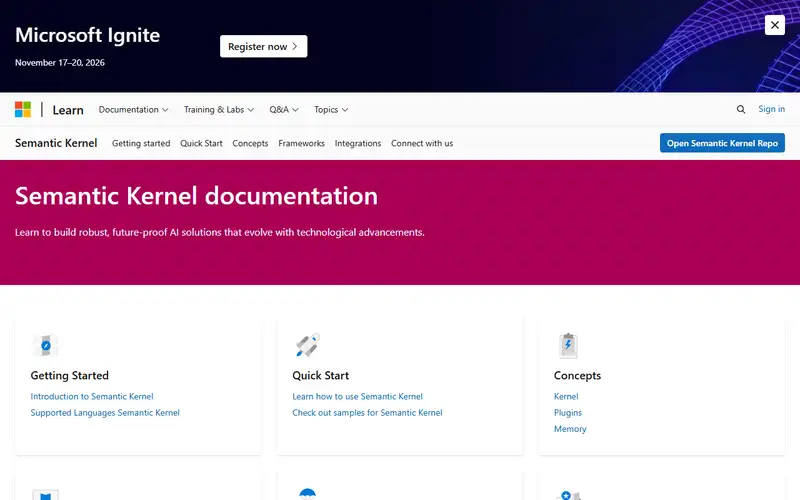Click the Quick Start rocket icon

pos(307,345)
